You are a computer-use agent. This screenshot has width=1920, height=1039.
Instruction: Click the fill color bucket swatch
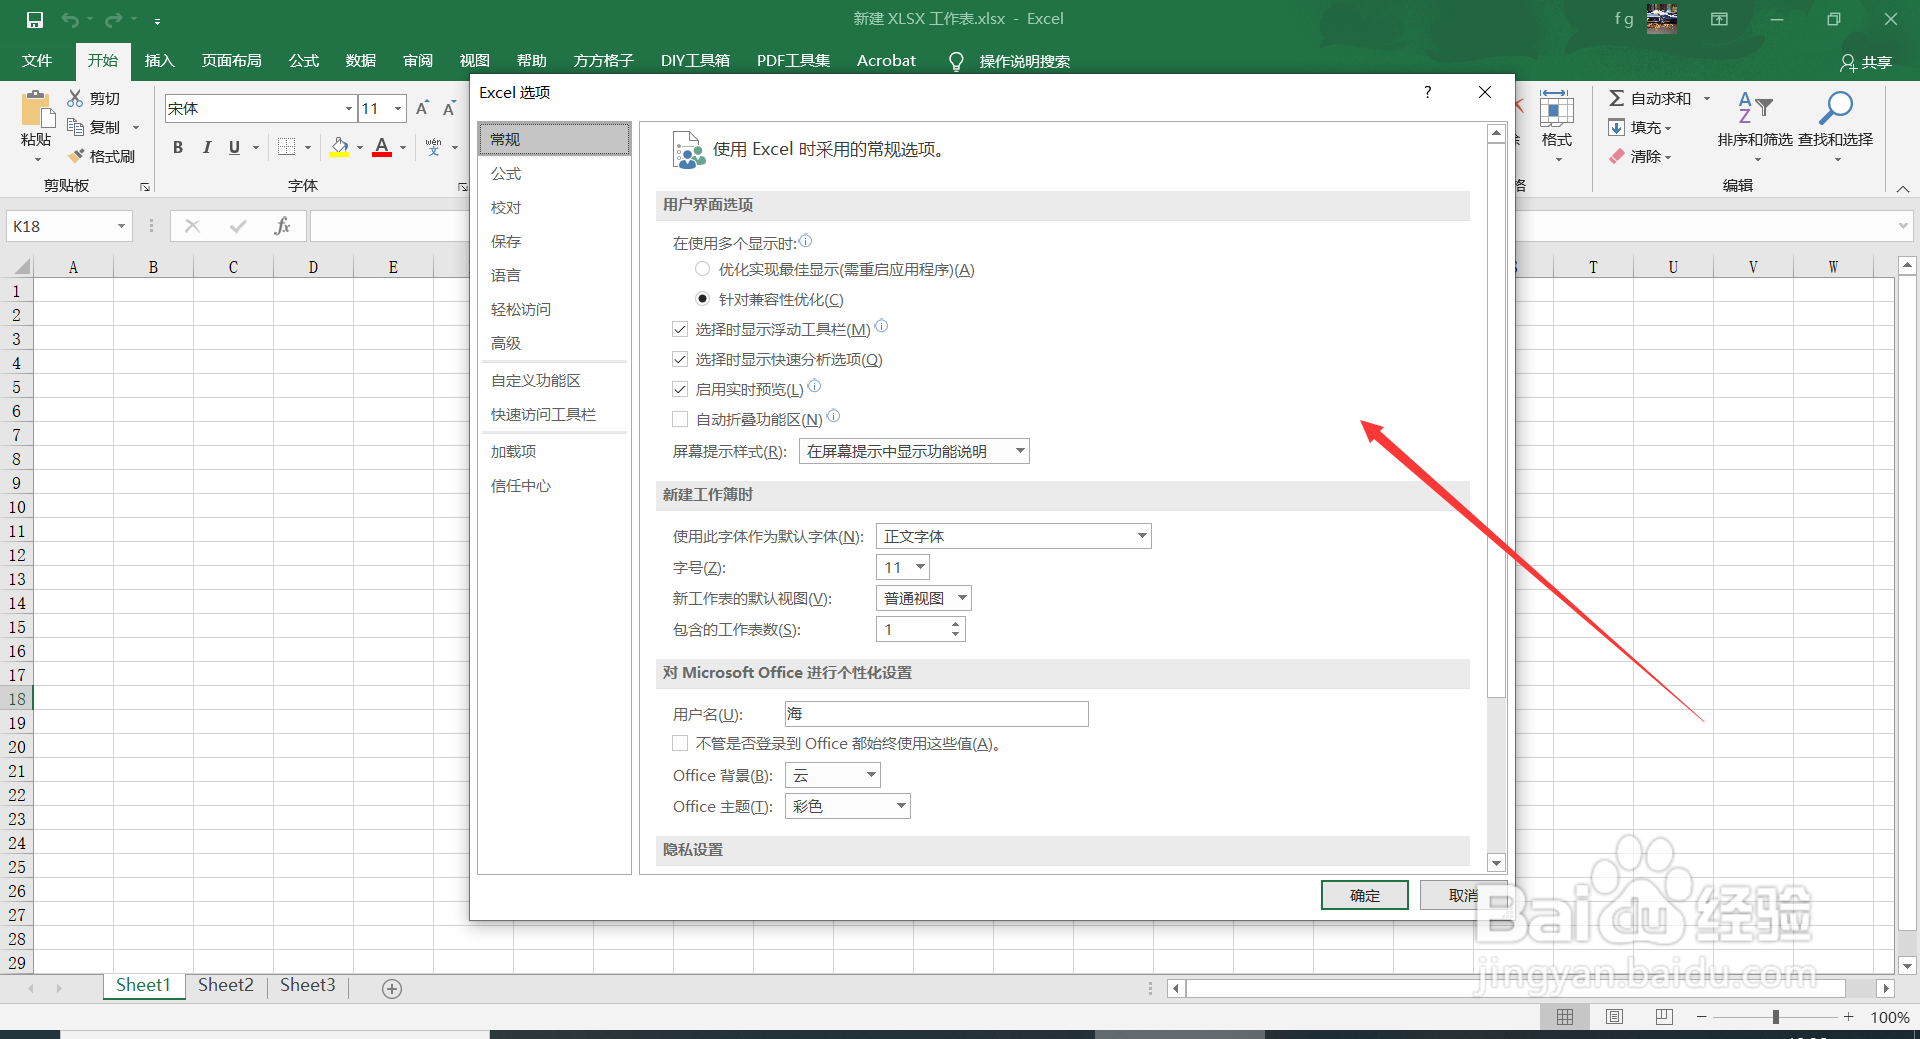[340, 148]
